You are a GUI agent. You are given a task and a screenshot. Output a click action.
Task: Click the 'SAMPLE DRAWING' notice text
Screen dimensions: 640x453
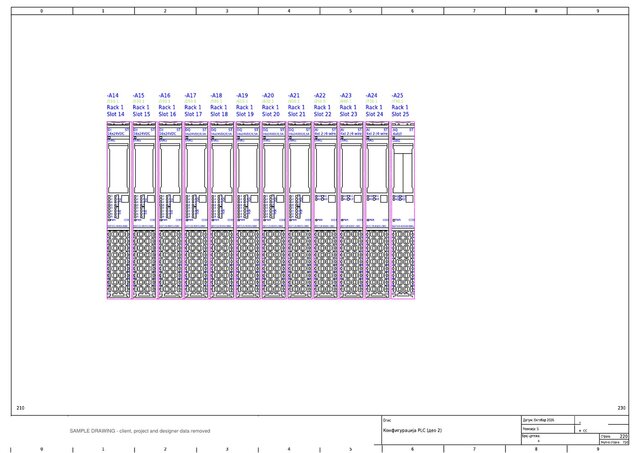tap(140, 431)
